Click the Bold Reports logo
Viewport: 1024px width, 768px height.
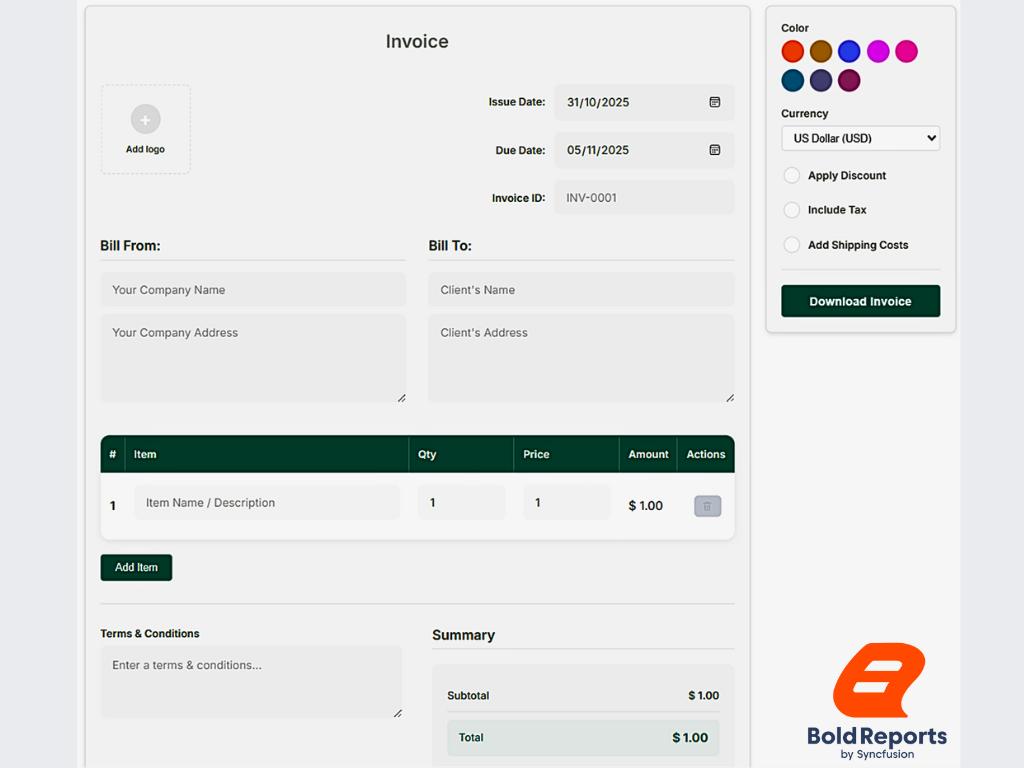coord(877,701)
